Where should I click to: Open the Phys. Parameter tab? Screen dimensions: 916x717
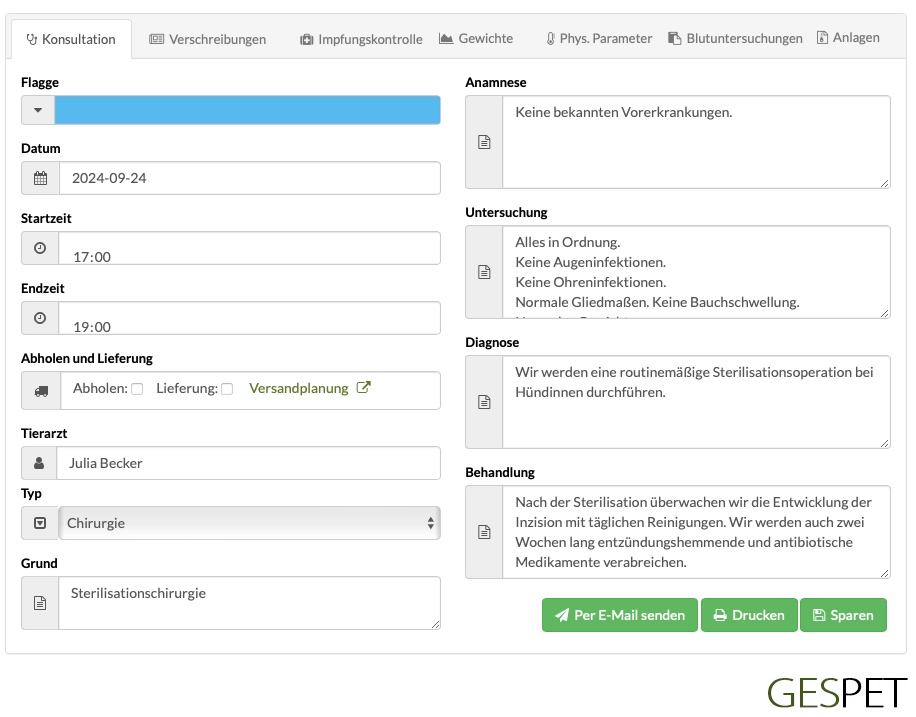pyautogui.click(x=599, y=39)
